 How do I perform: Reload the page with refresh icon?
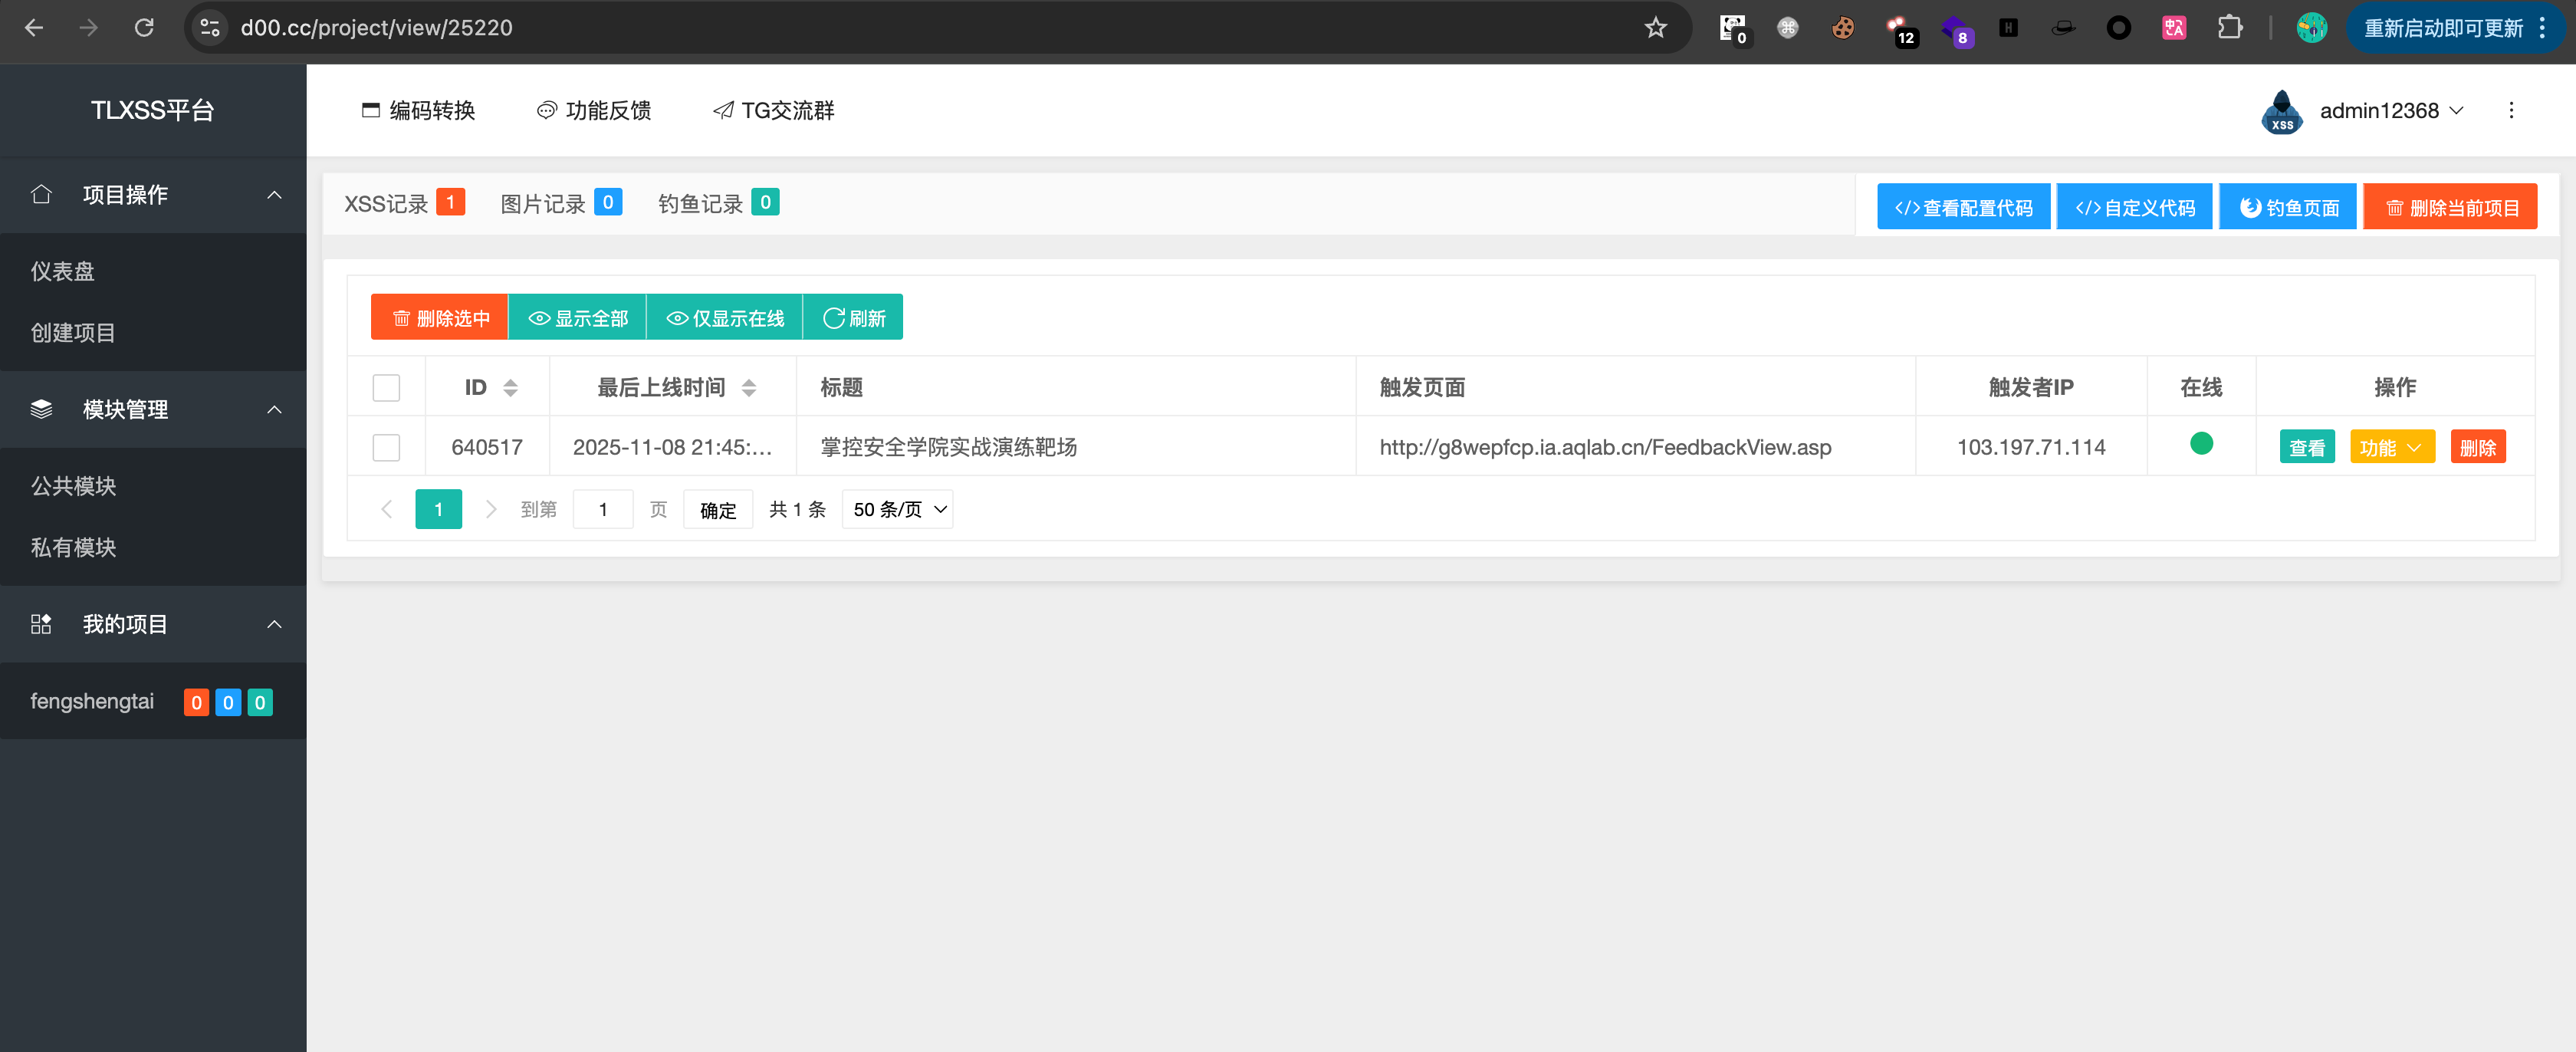click(x=144, y=28)
